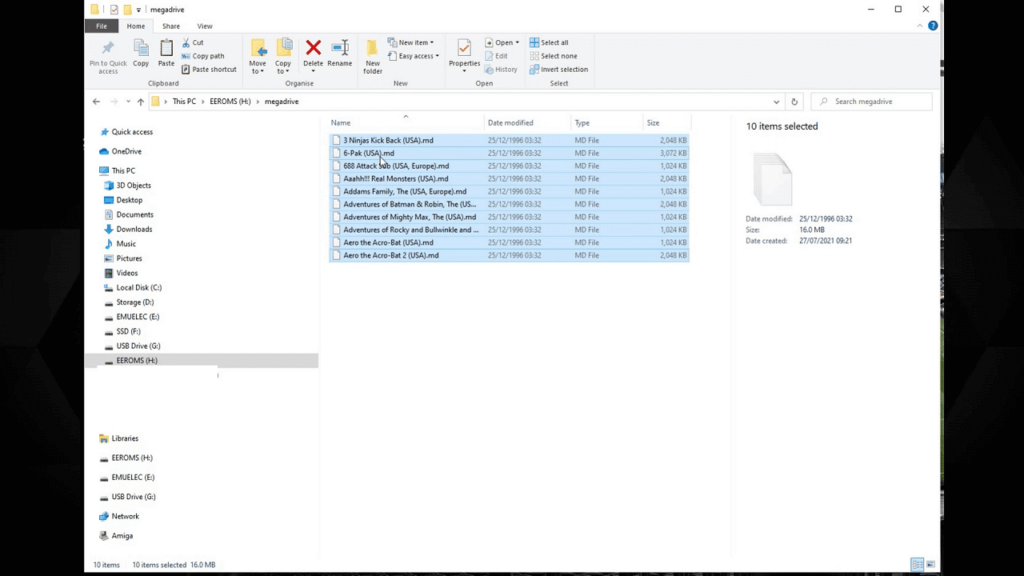Open Properties of selection
Image resolution: width=1024 pixels, height=576 pixels.
point(464,54)
